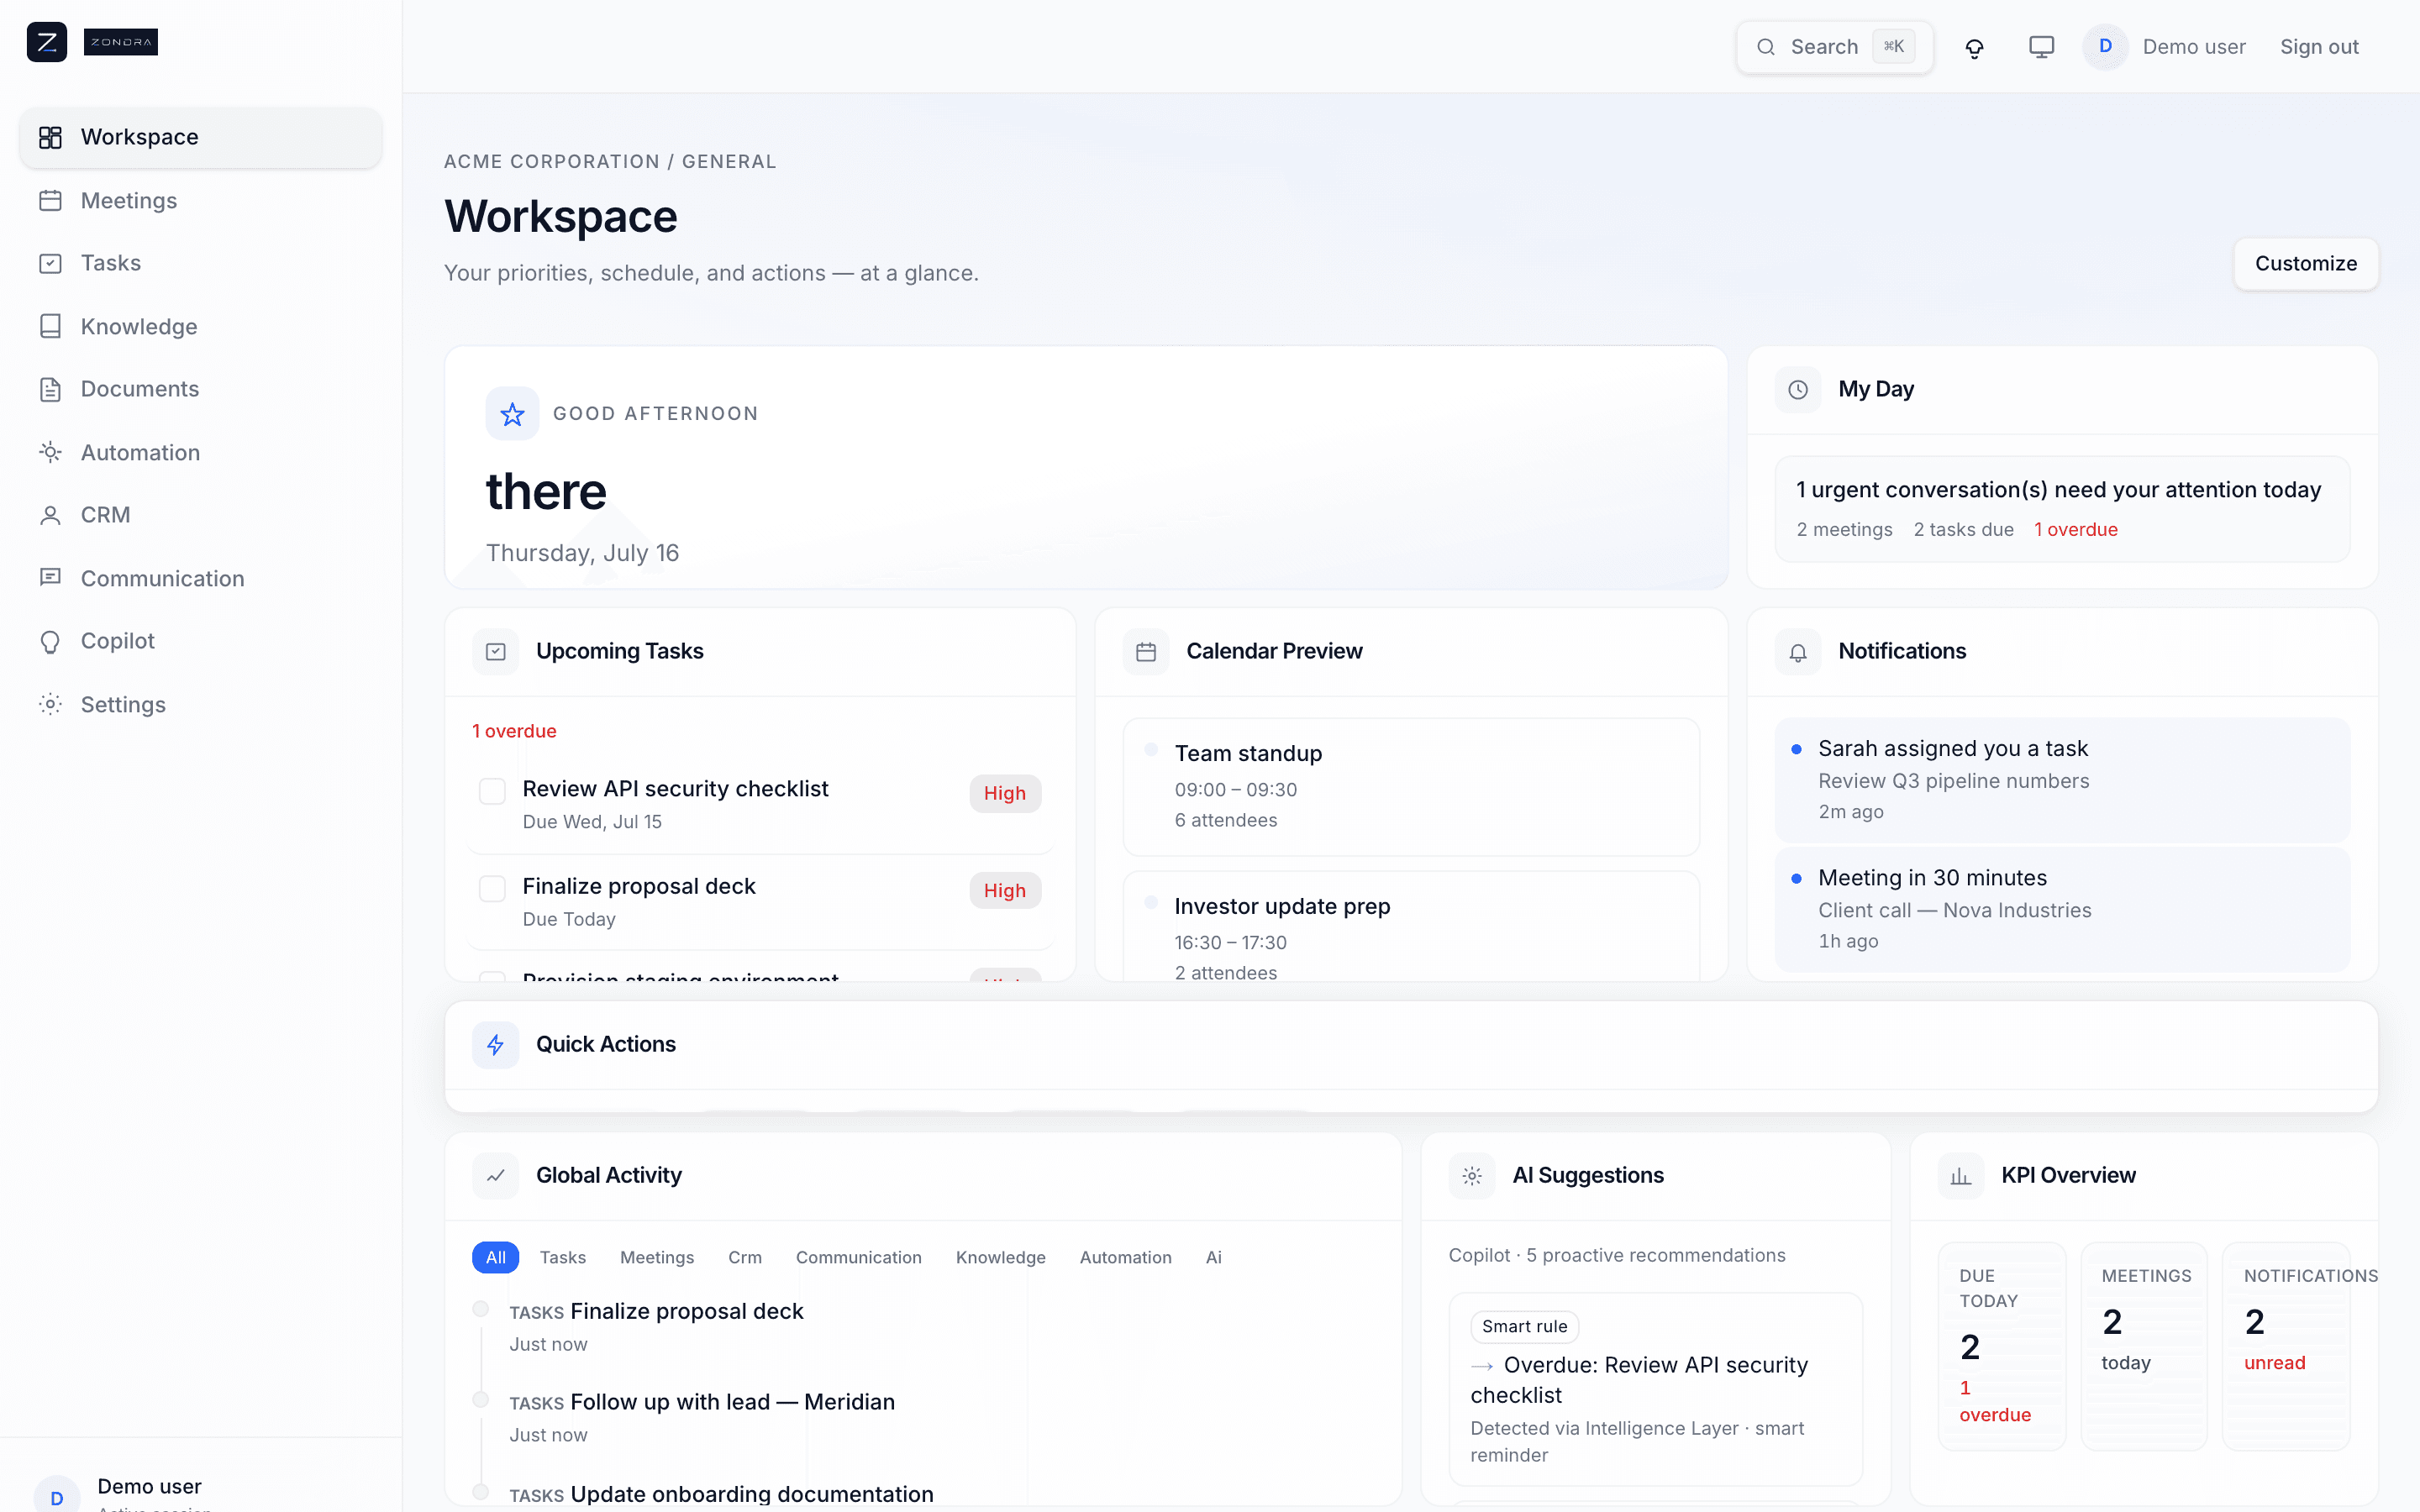The width and height of the screenshot is (2420, 1512).
Task: Click the KPI Overview bar chart icon
Action: (x=1961, y=1176)
